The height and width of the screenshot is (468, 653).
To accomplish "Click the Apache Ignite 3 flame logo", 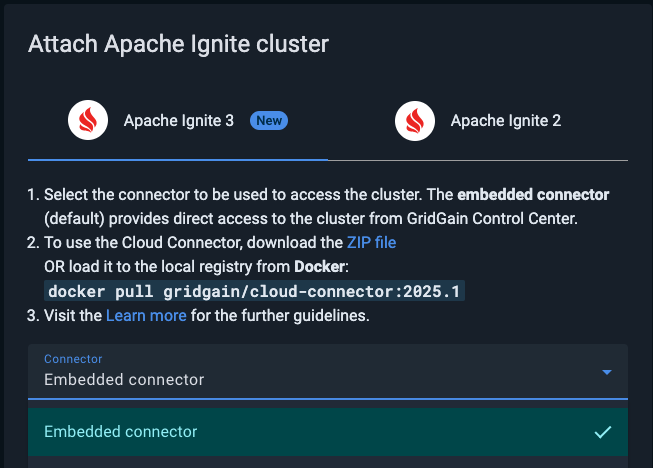I will pyautogui.click(x=88, y=121).
